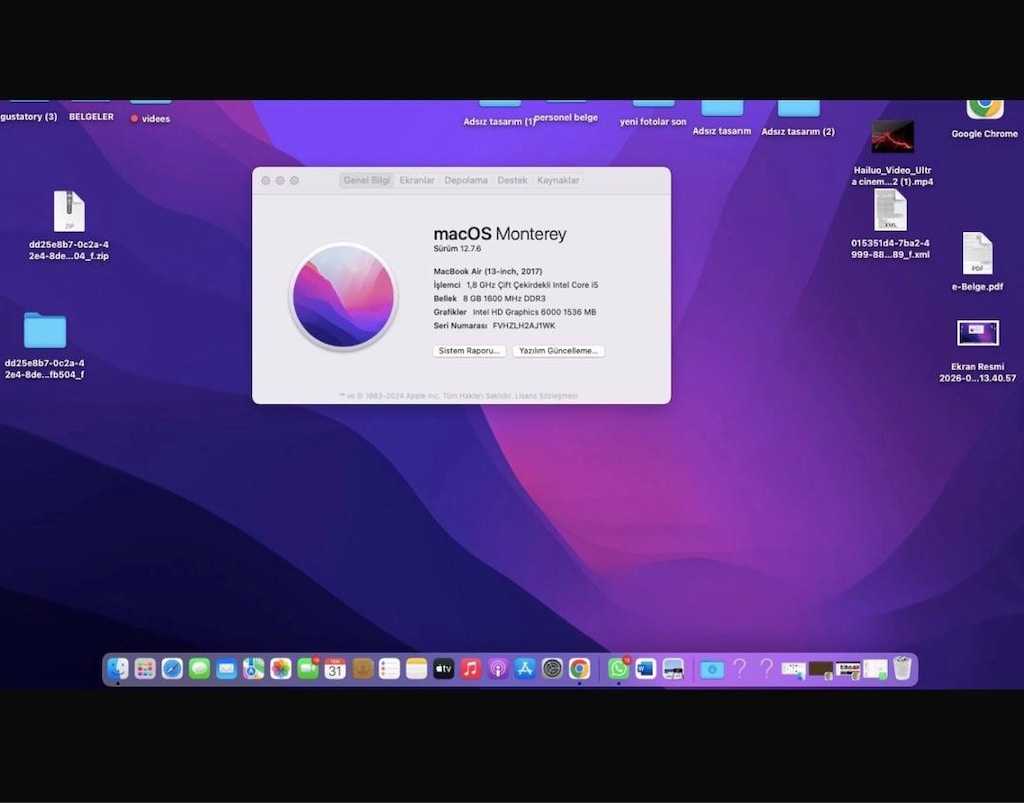Open the Lisans Sözleşmesi link
Image resolution: width=1024 pixels, height=803 pixels.
[x=546, y=396]
